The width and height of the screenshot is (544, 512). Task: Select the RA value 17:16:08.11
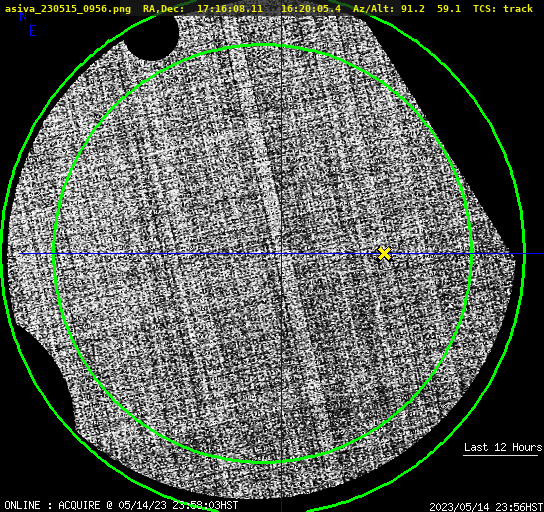[x=230, y=9]
